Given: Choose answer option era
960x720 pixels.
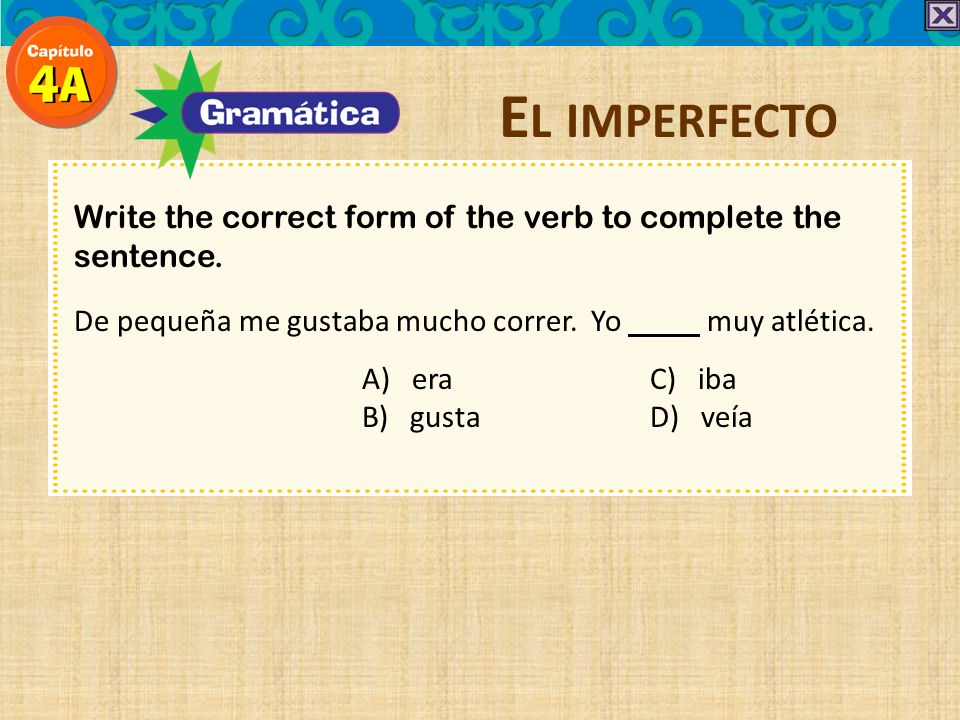Looking at the screenshot, I should (x=432, y=380).
